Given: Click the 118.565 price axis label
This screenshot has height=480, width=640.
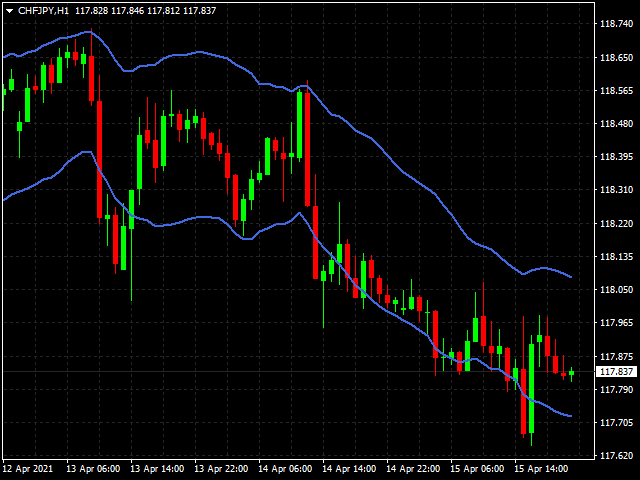Looking at the screenshot, I should coord(616,91).
